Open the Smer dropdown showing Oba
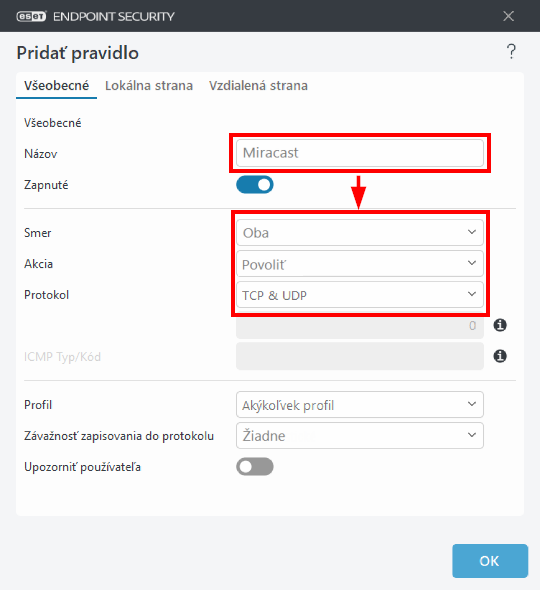Image resolution: width=540 pixels, height=590 pixels. click(x=360, y=233)
